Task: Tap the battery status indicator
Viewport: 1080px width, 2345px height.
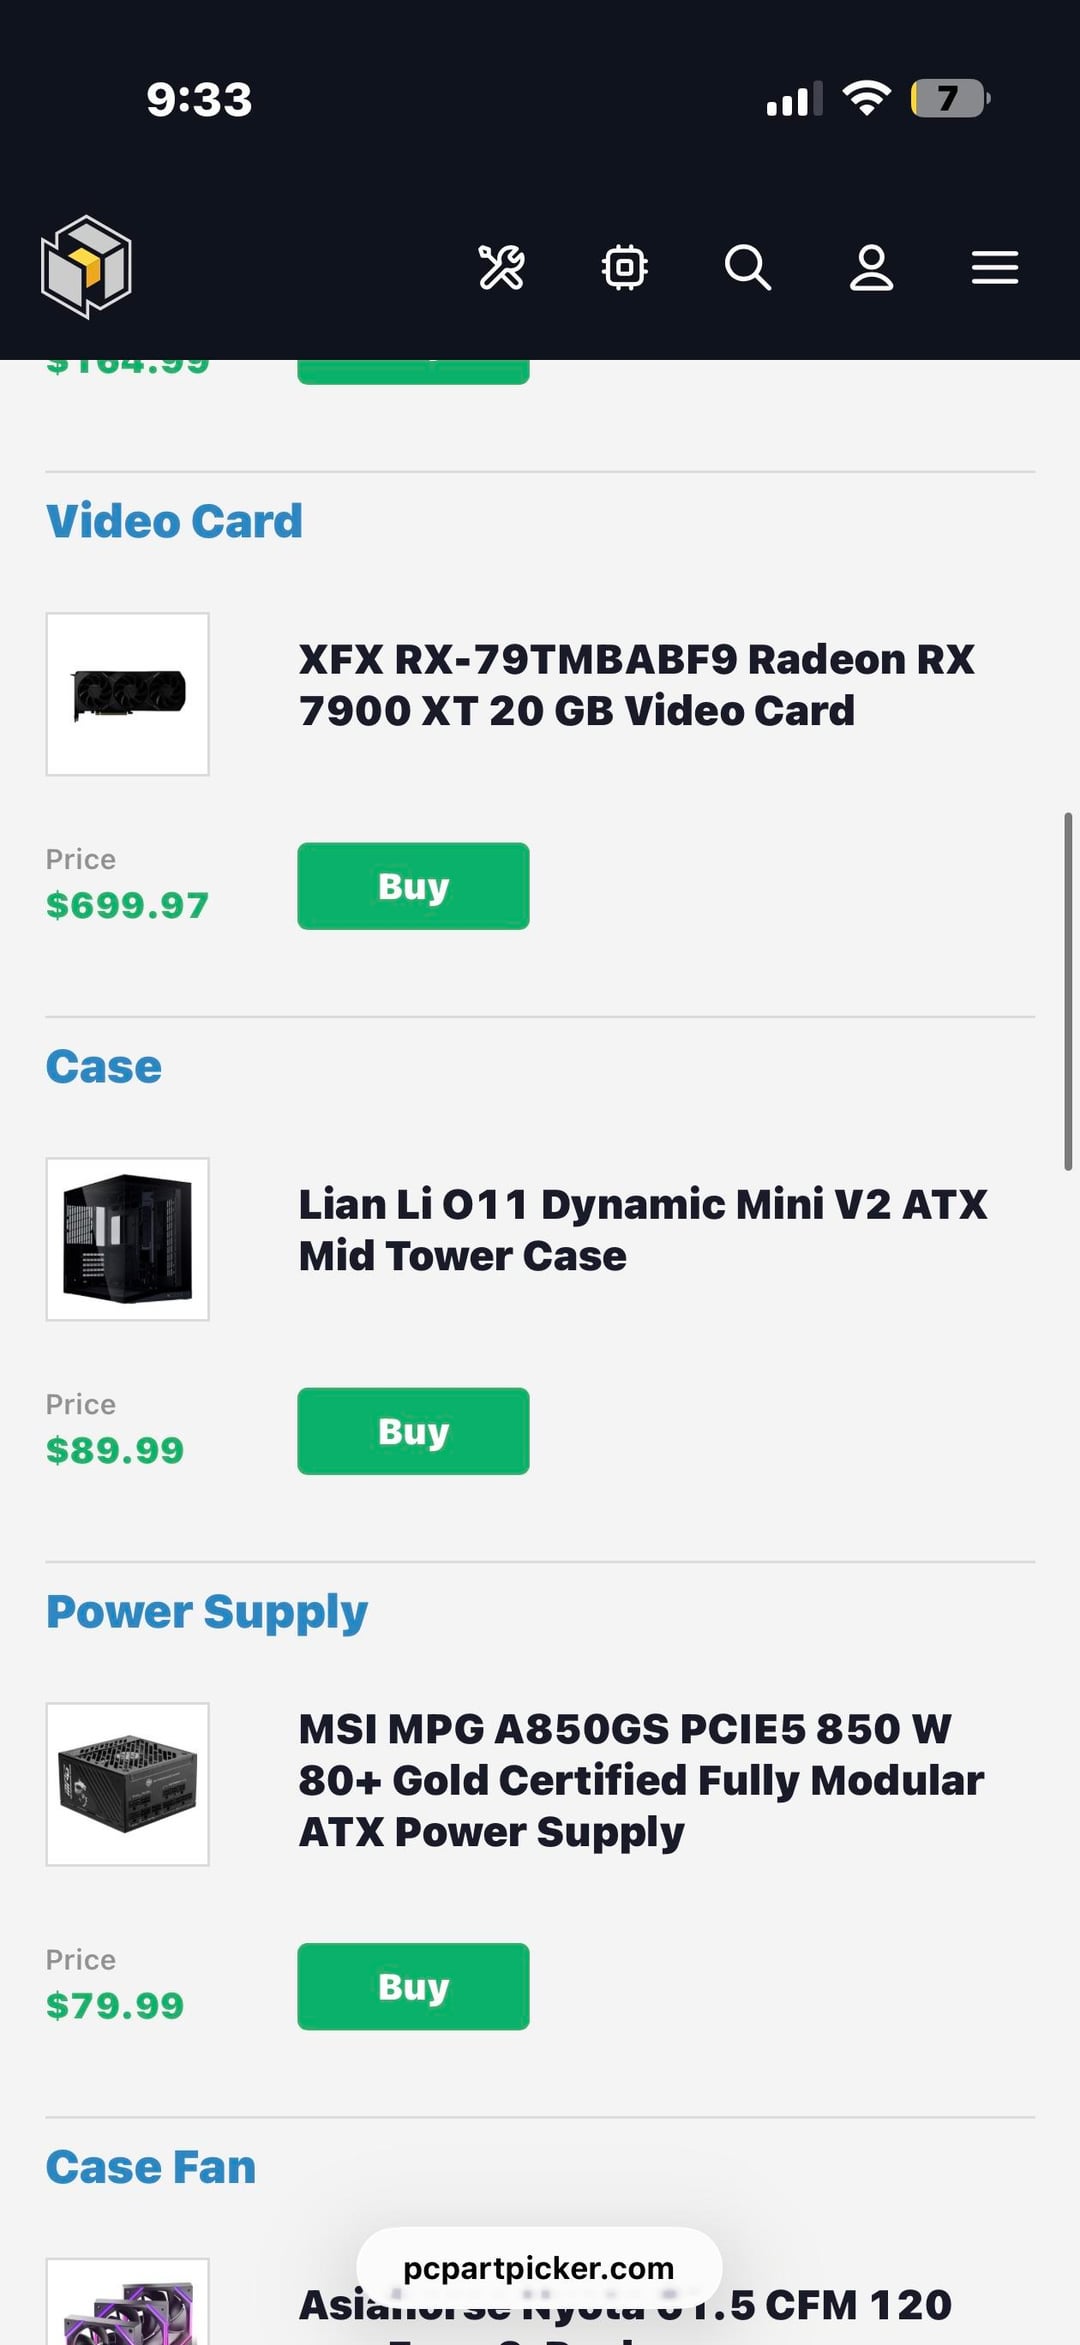Action: tap(948, 98)
